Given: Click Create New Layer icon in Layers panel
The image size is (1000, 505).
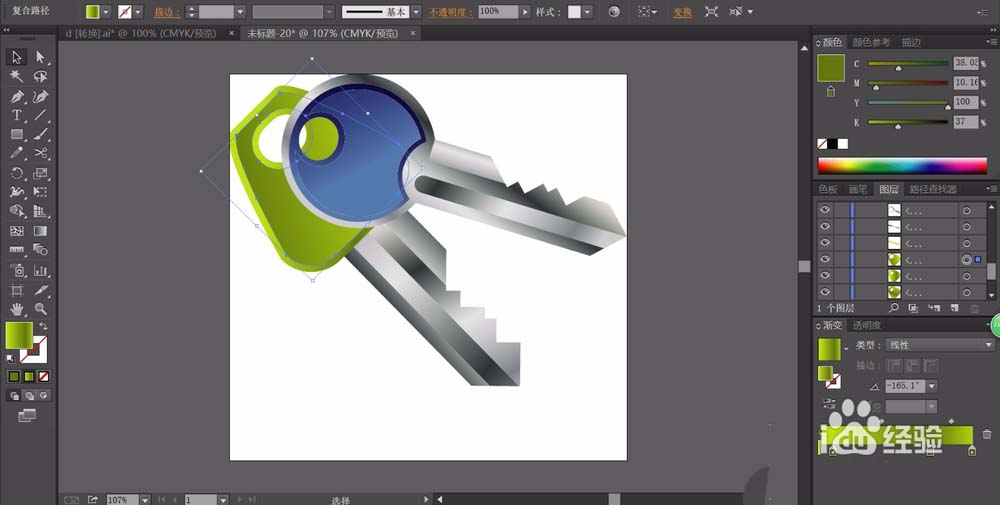Looking at the screenshot, I should (x=955, y=308).
